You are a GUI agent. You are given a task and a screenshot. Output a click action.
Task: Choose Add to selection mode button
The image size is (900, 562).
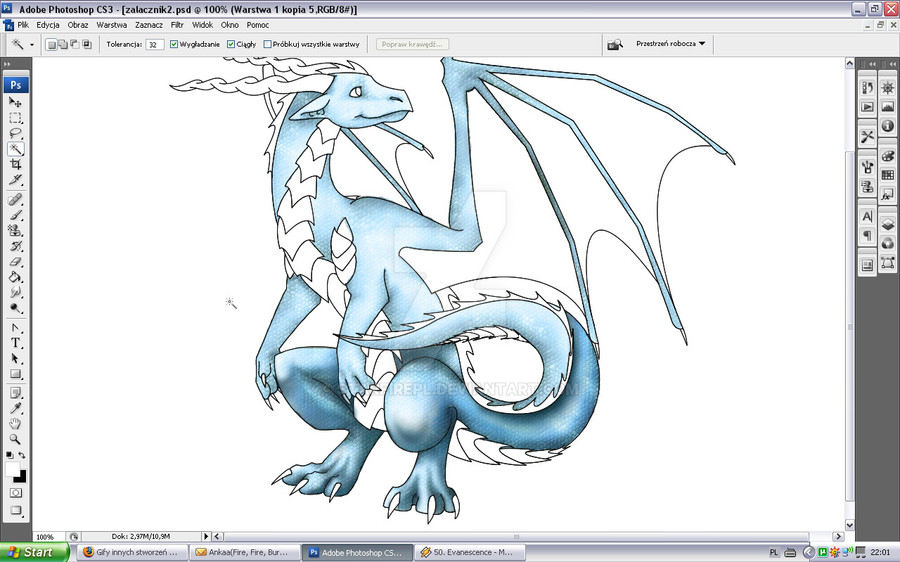(x=63, y=44)
